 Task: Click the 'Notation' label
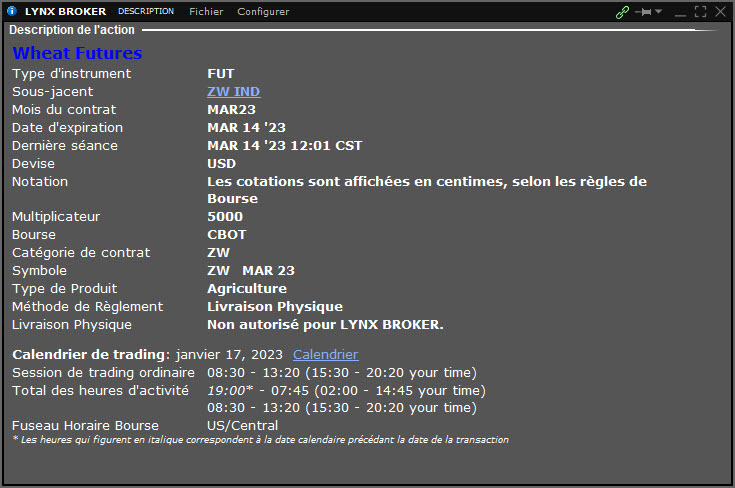pyautogui.click(x=40, y=181)
